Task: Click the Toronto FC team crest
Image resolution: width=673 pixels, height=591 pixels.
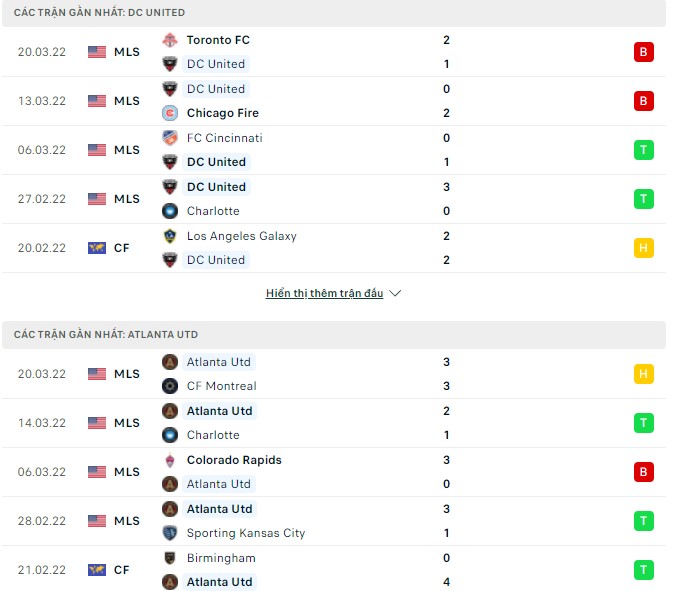Action: [169, 40]
